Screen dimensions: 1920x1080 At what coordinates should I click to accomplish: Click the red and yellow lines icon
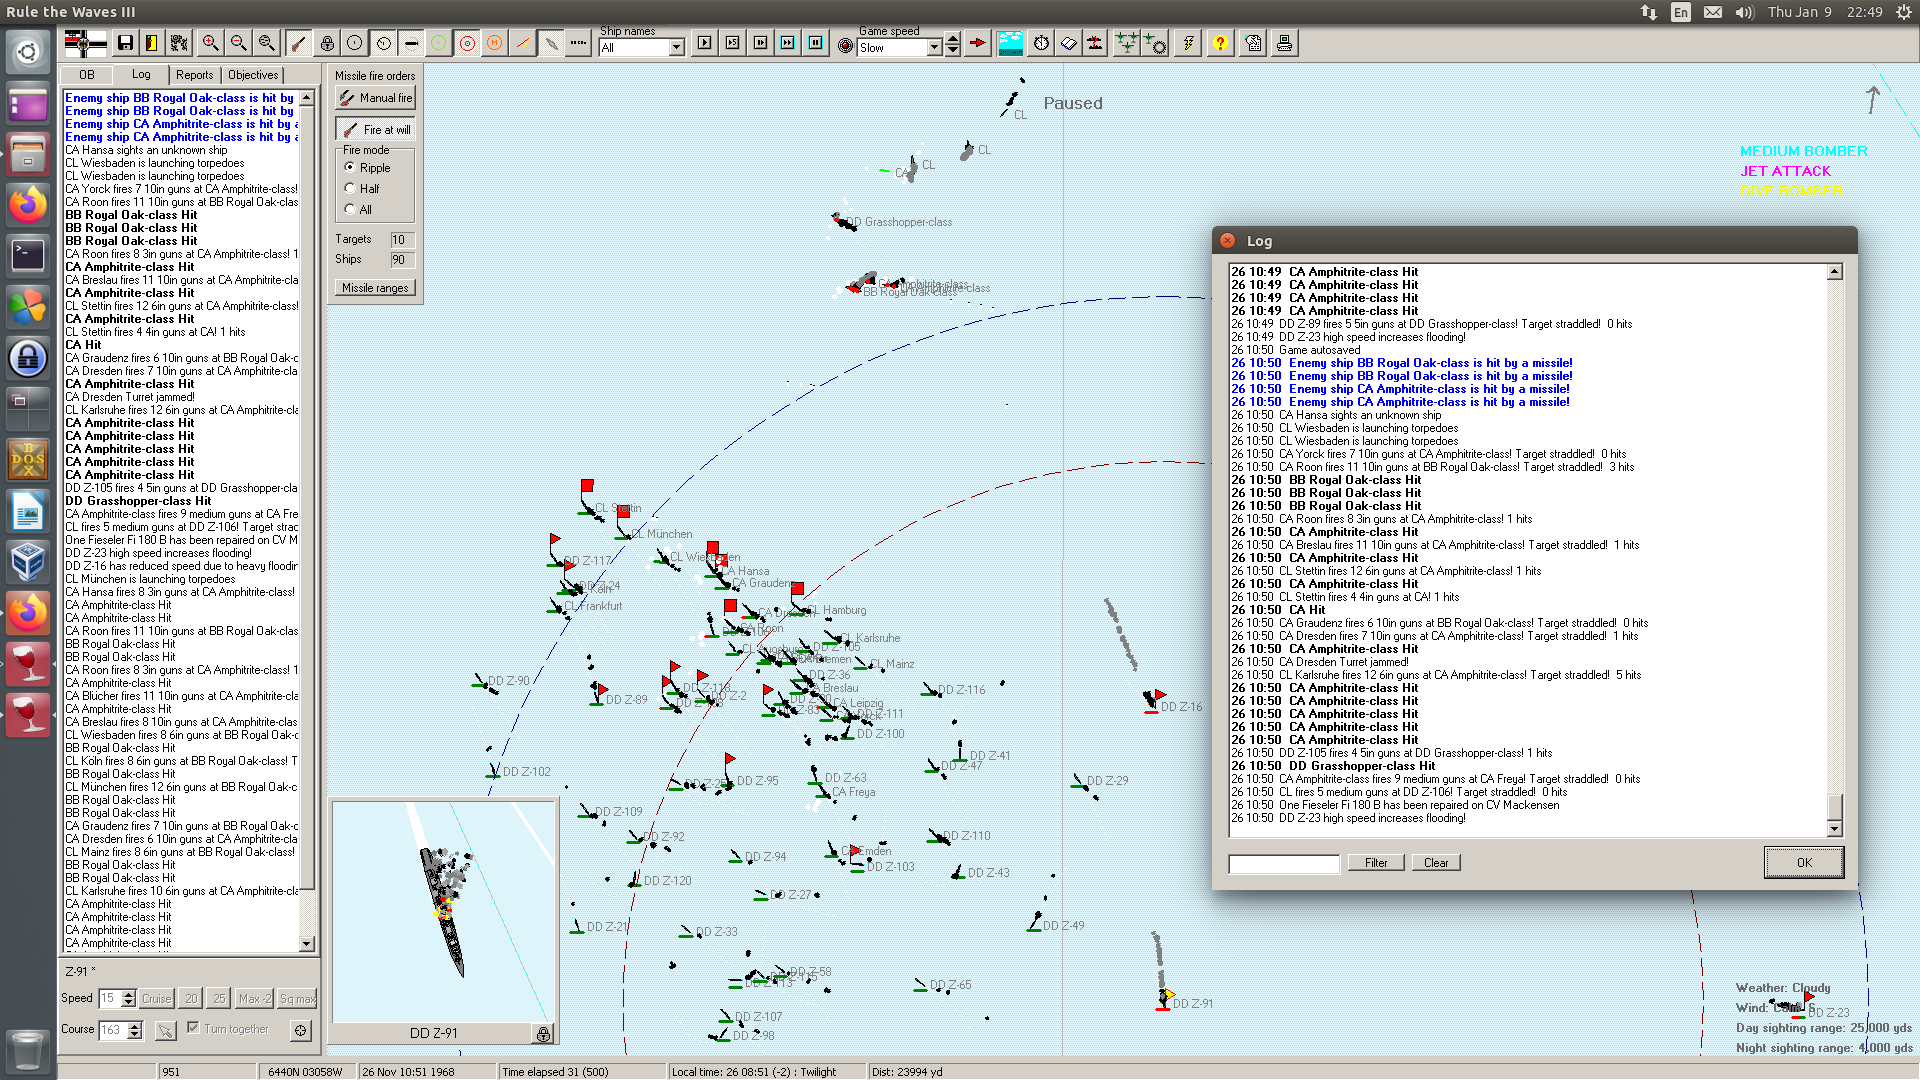click(523, 43)
